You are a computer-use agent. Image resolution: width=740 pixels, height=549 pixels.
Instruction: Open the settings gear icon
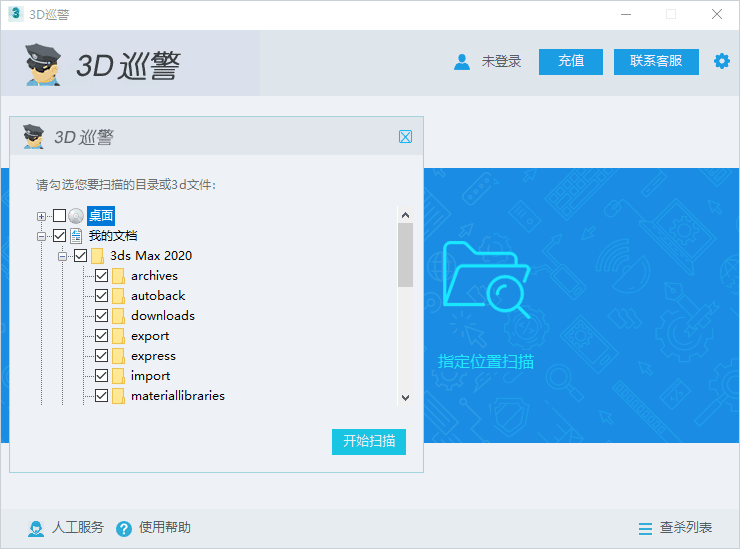[x=721, y=61]
